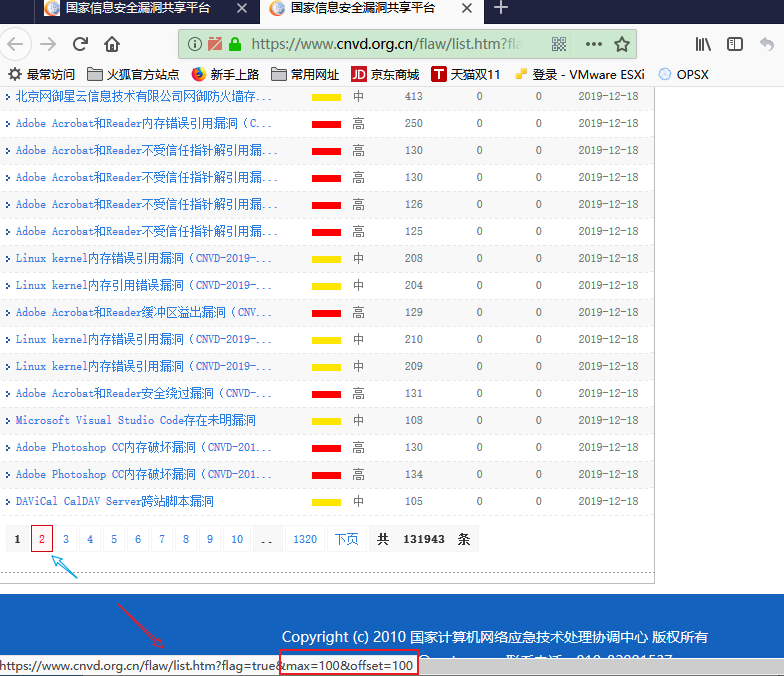Switch to the first 国家信息安全漏洞共享平台 tab
This screenshot has width=784, height=676.
[x=138, y=8]
